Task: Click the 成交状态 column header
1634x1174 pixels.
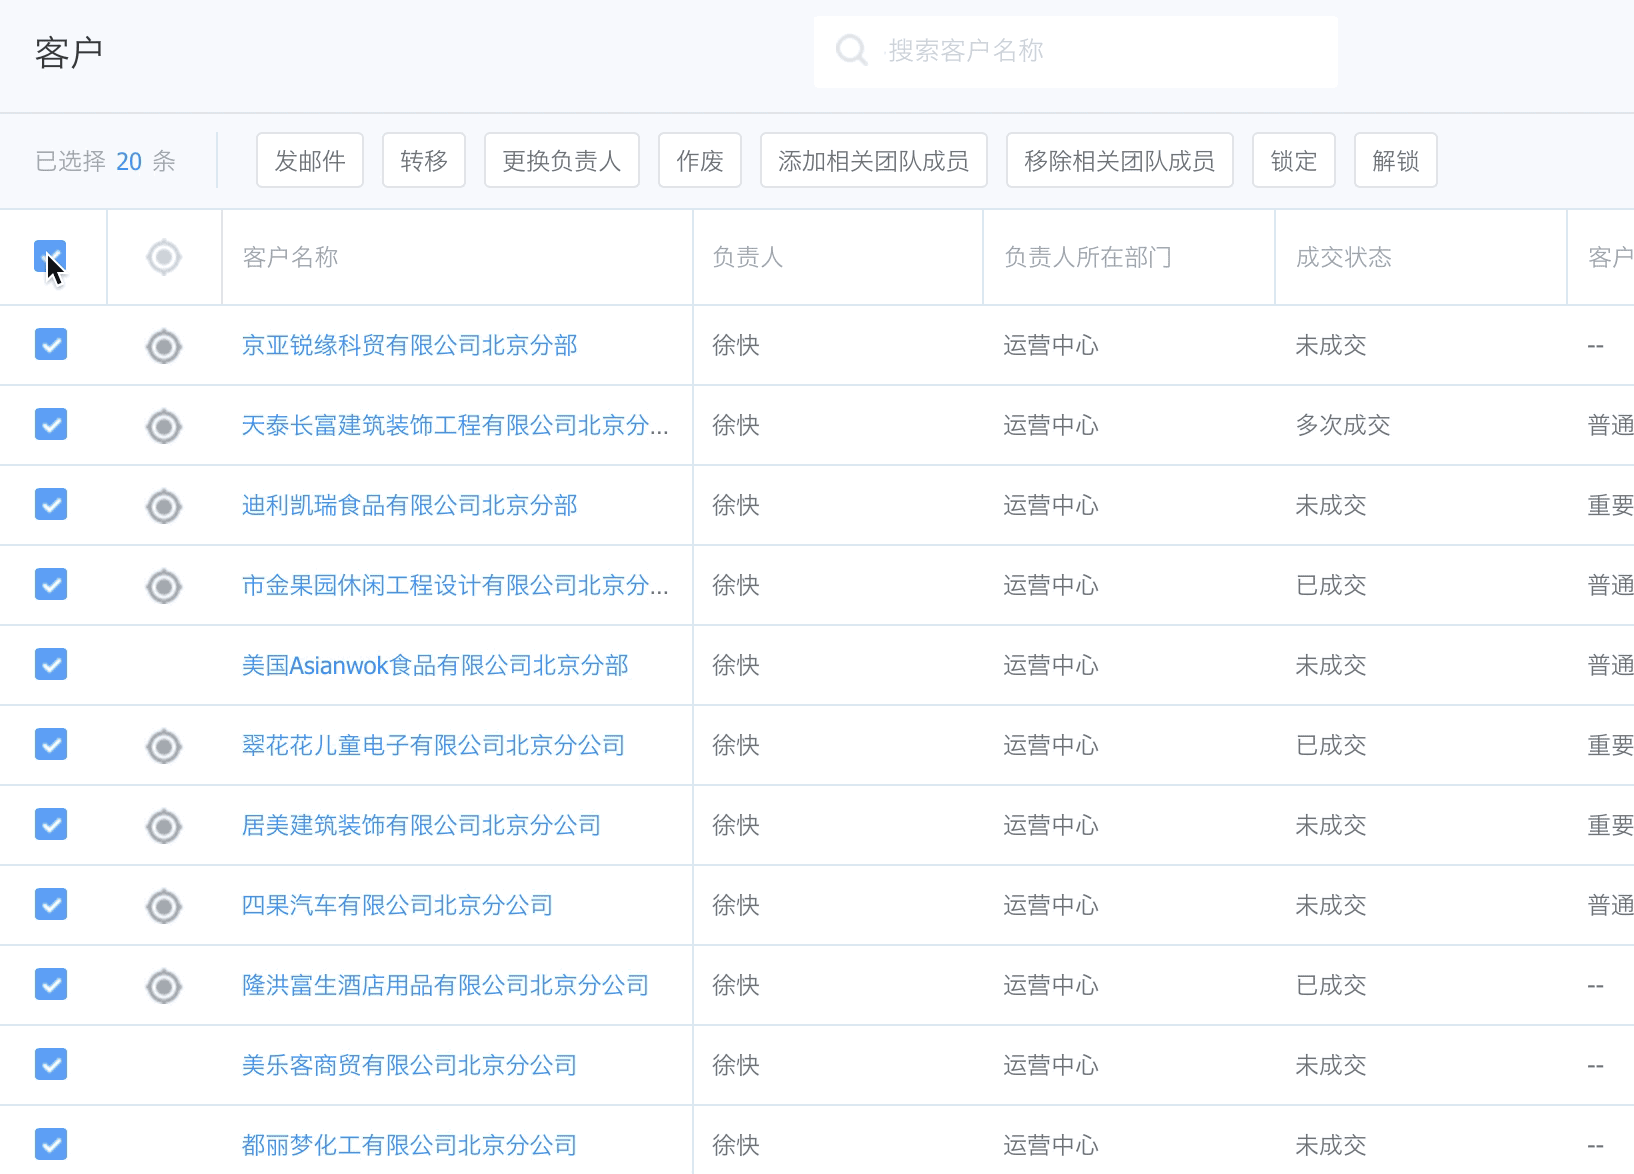Action: 1343,257
